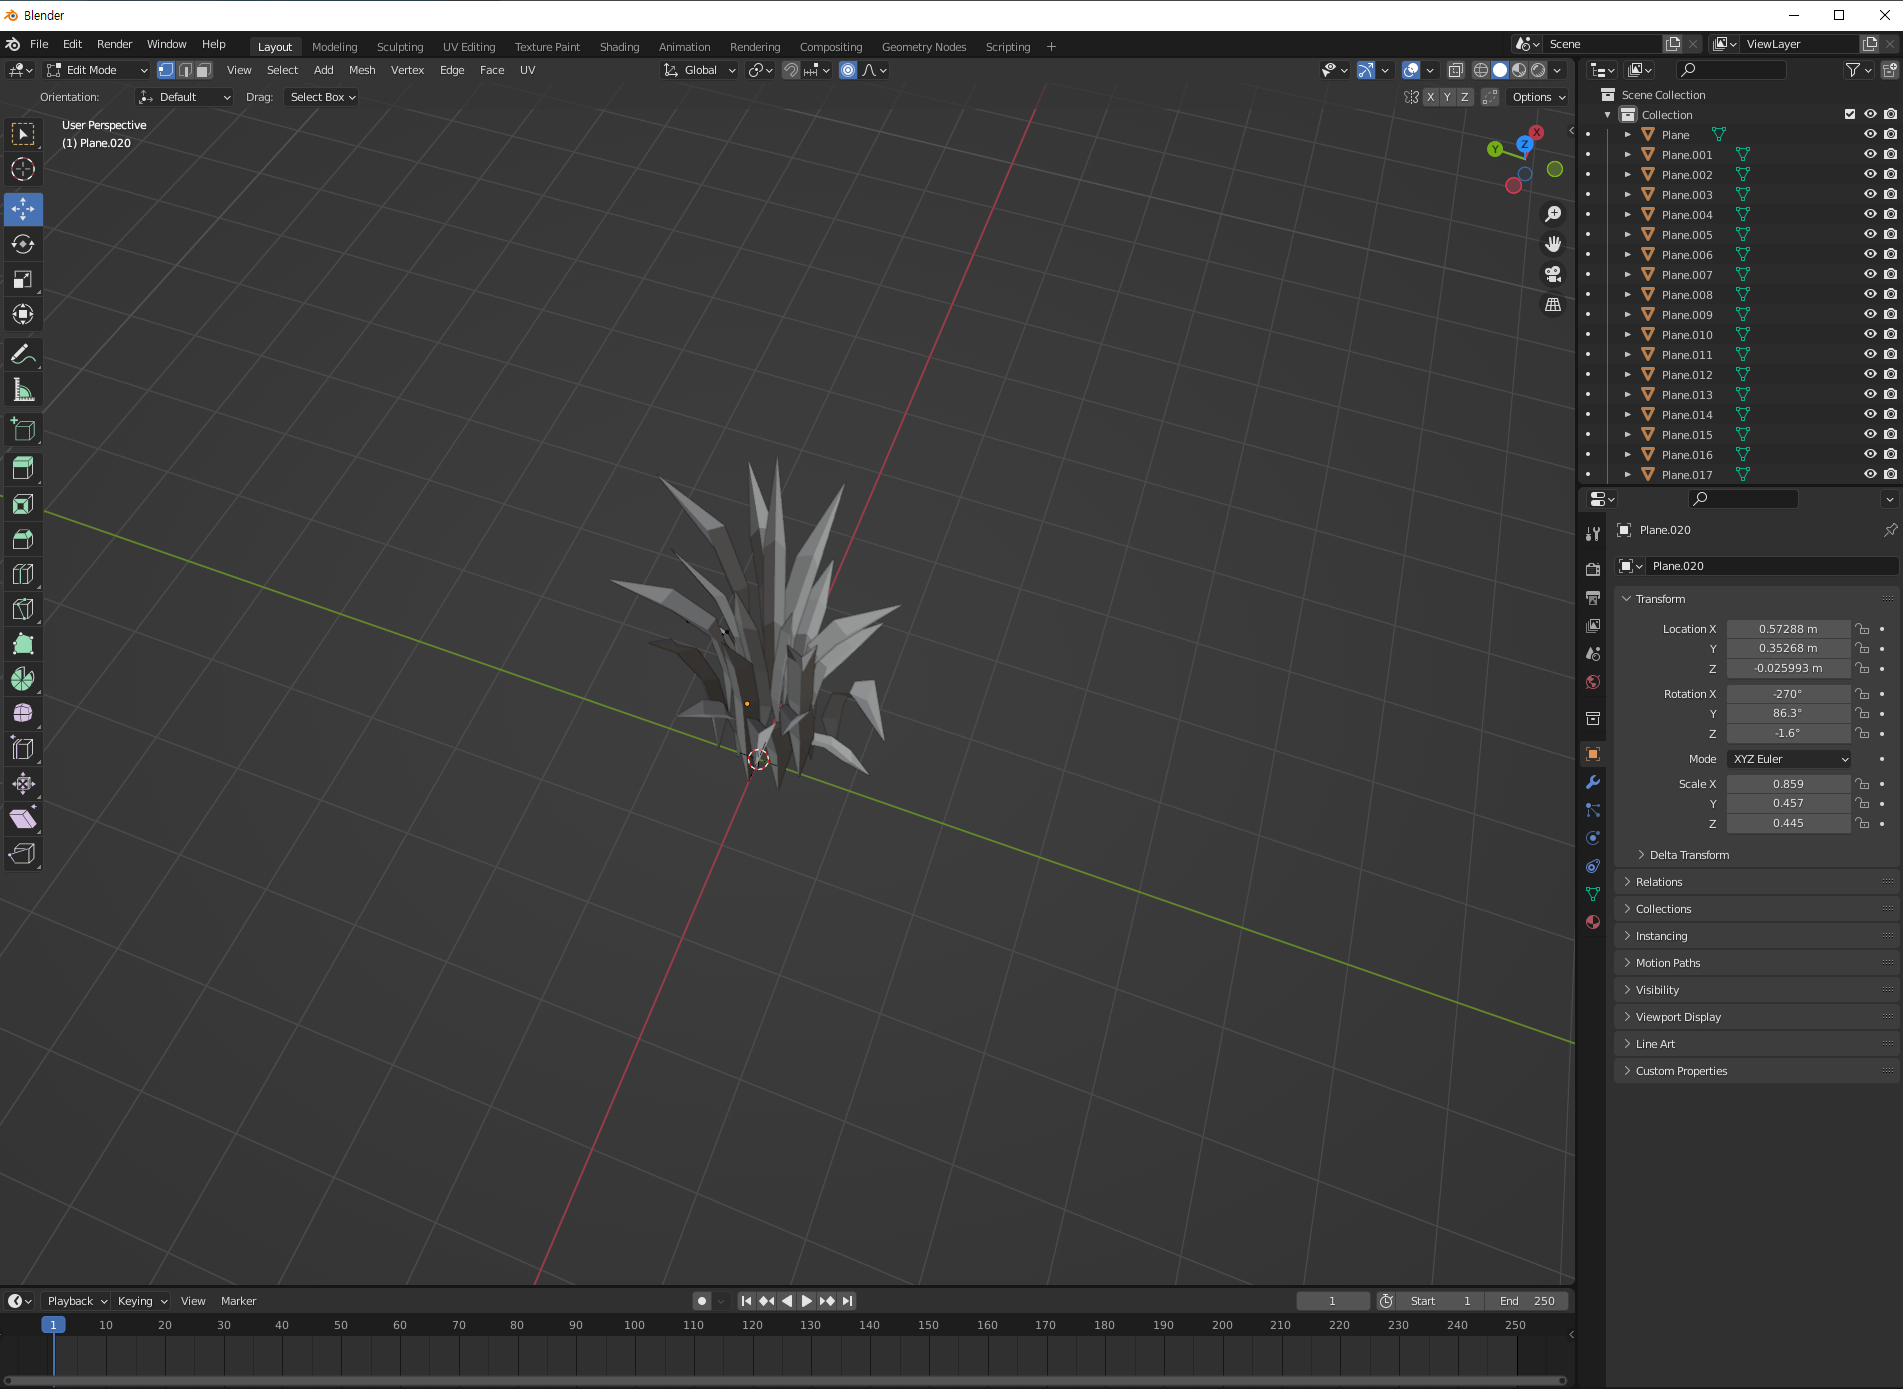1903x1389 pixels.
Task: Click the zoom viewport magnifier icon
Action: 1553,214
